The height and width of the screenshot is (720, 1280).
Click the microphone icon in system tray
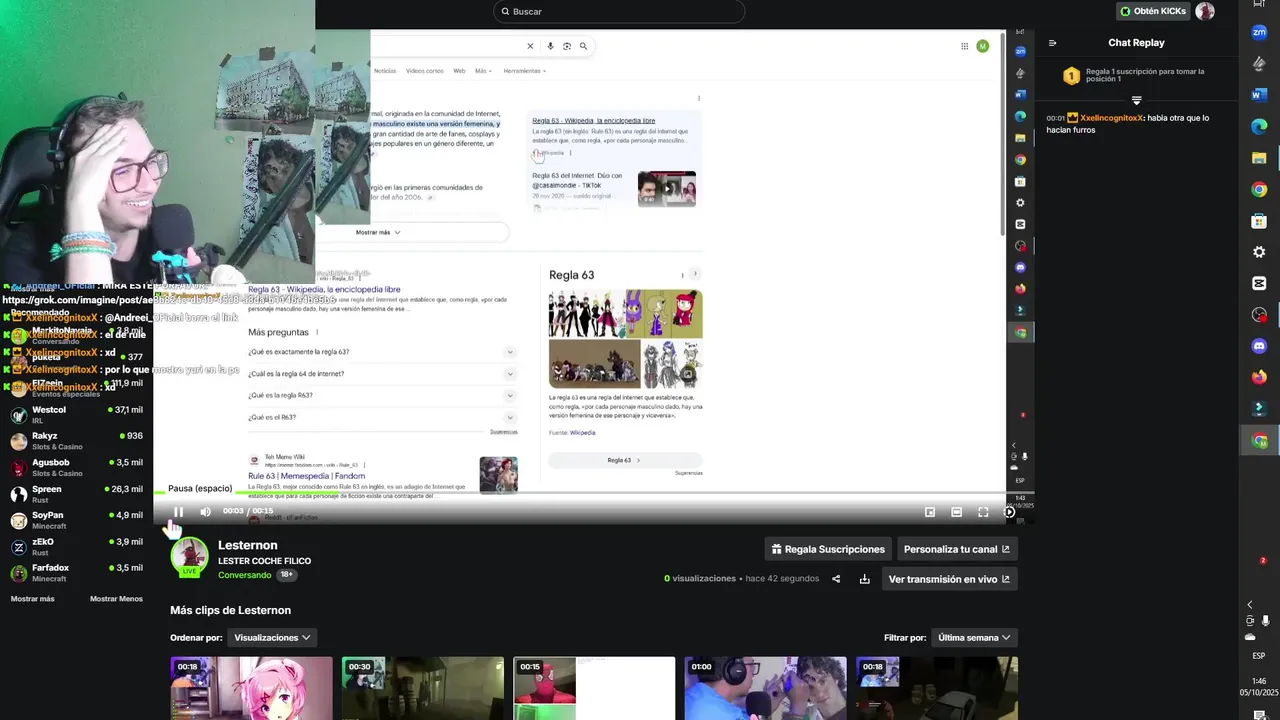click(x=1265, y=621)
